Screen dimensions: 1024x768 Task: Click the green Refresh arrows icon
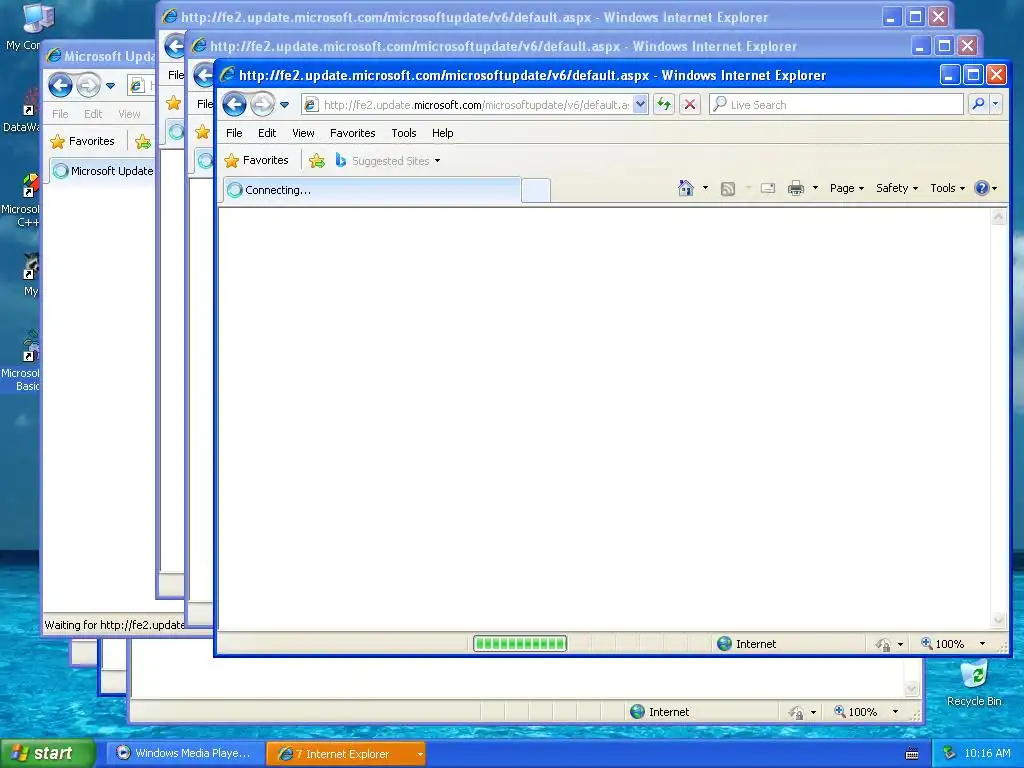tap(664, 104)
